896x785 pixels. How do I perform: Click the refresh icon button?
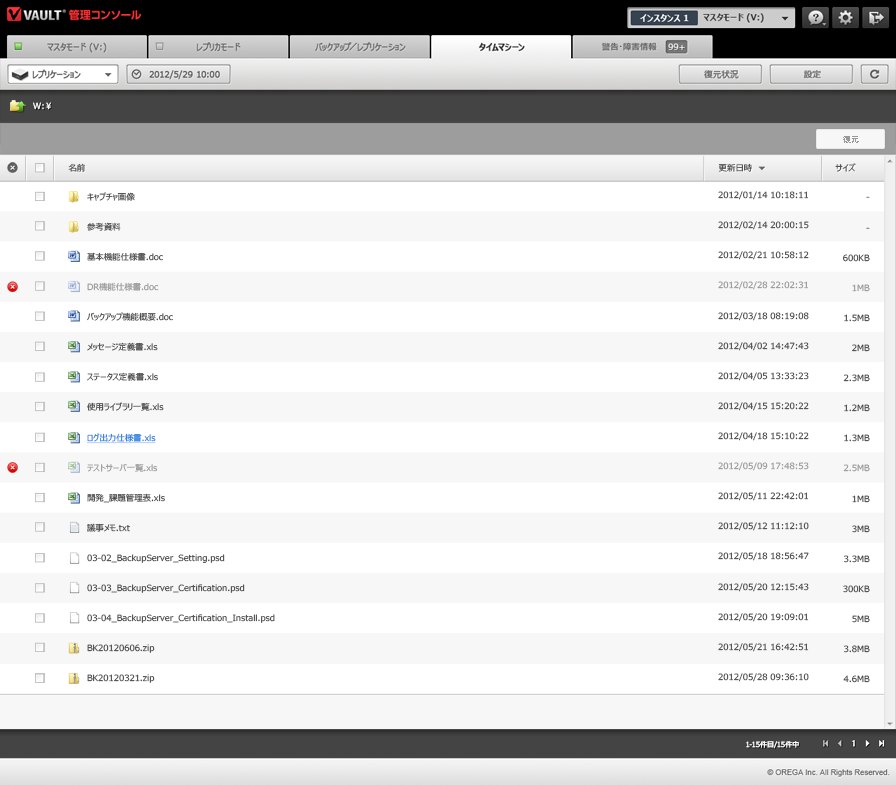874,74
